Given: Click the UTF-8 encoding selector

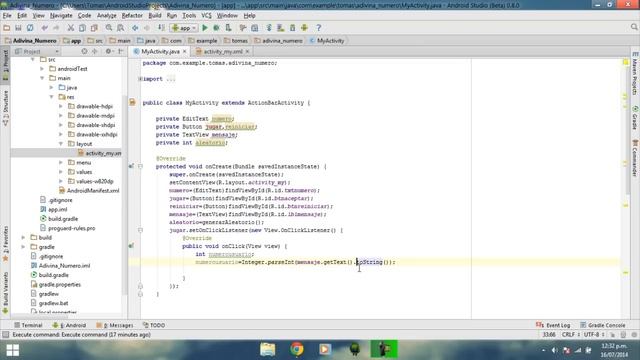Looking at the screenshot, I should coord(594,335).
